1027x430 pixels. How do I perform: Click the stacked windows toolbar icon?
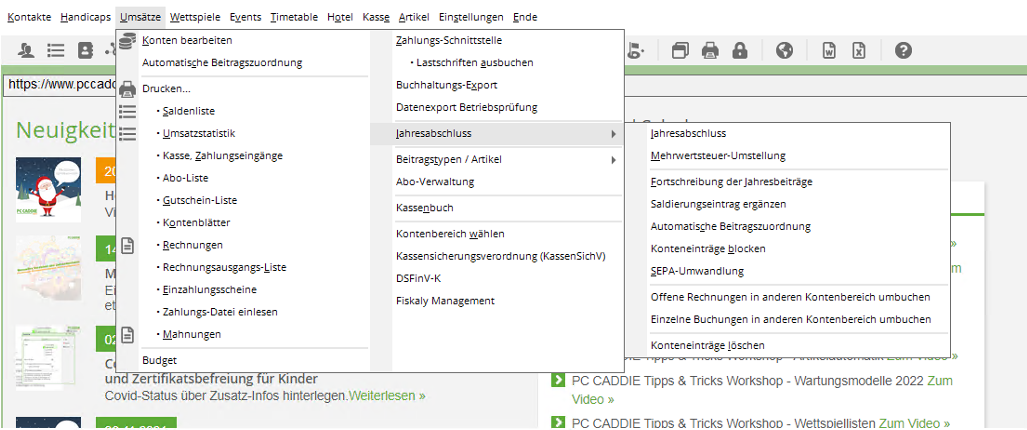(x=680, y=50)
